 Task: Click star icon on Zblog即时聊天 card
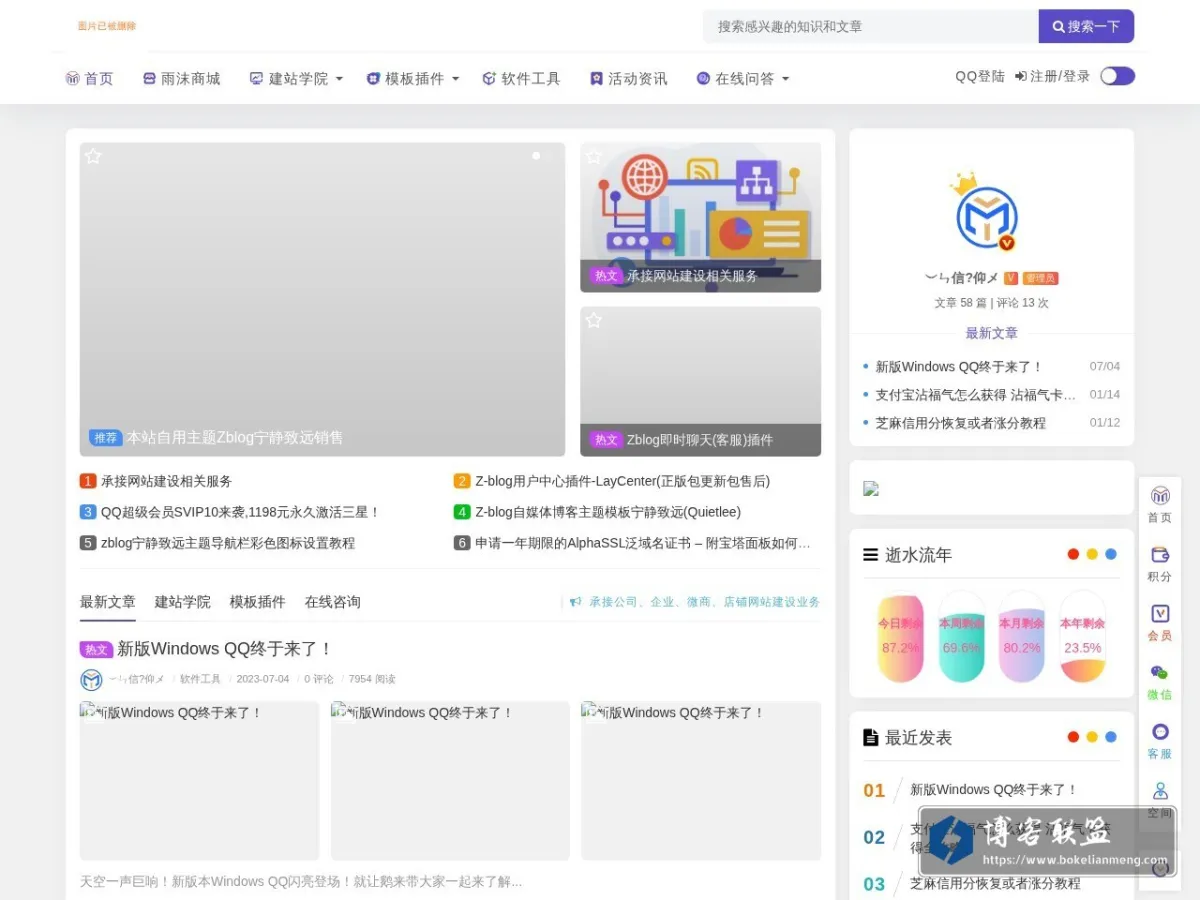coord(594,320)
